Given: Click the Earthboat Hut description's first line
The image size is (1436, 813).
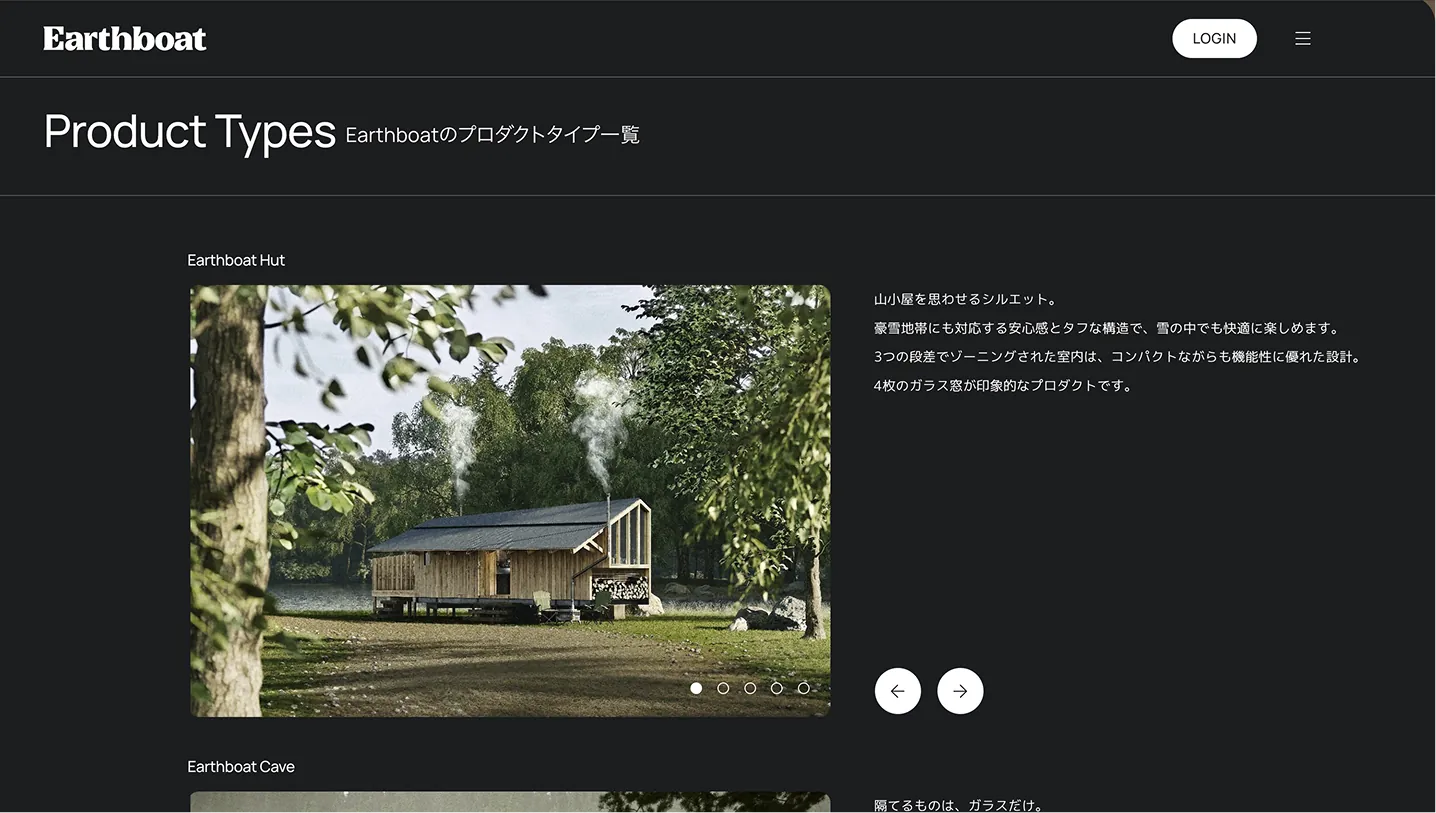Looking at the screenshot, I should tap(965, 299).
